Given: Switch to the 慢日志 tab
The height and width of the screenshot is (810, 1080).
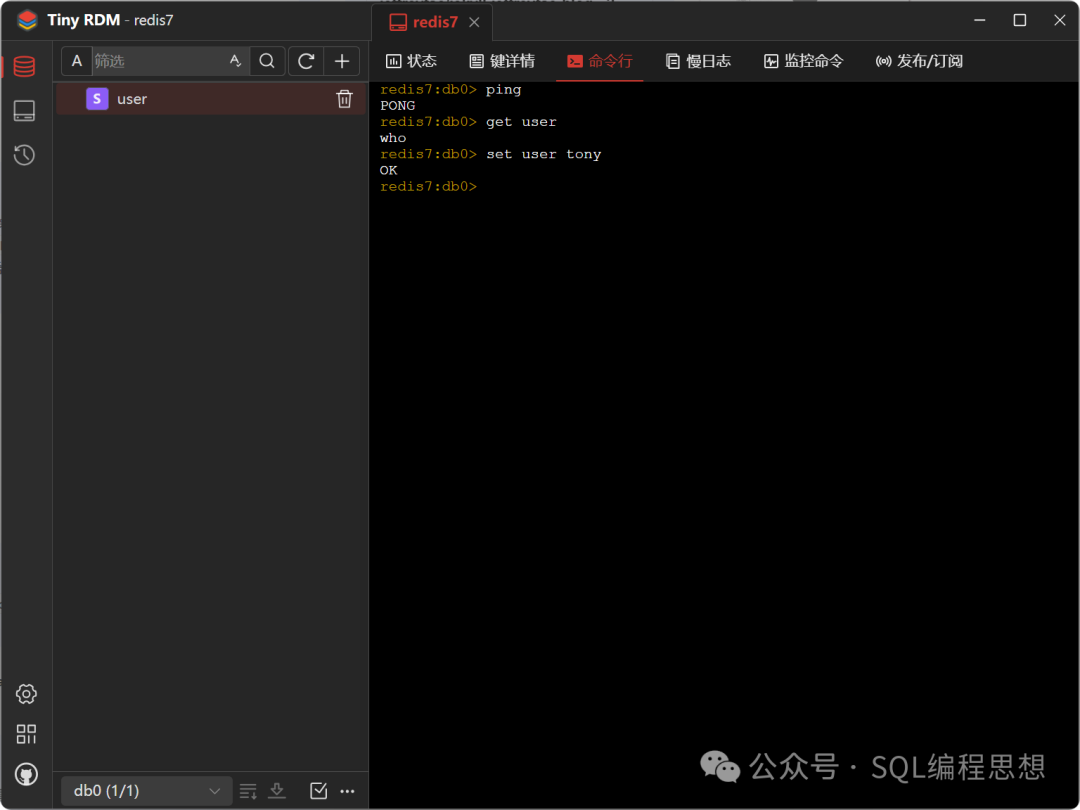Looking at the screenshot, I should (x=698, y=61).
